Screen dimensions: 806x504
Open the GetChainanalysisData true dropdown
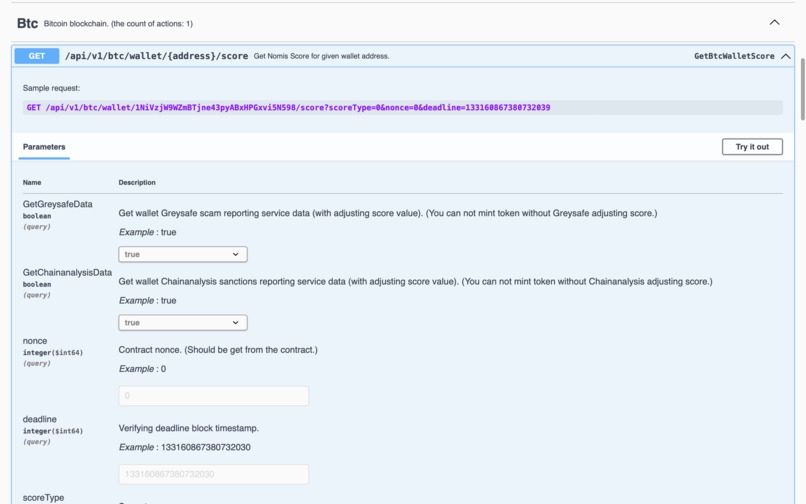click(182, 322)
